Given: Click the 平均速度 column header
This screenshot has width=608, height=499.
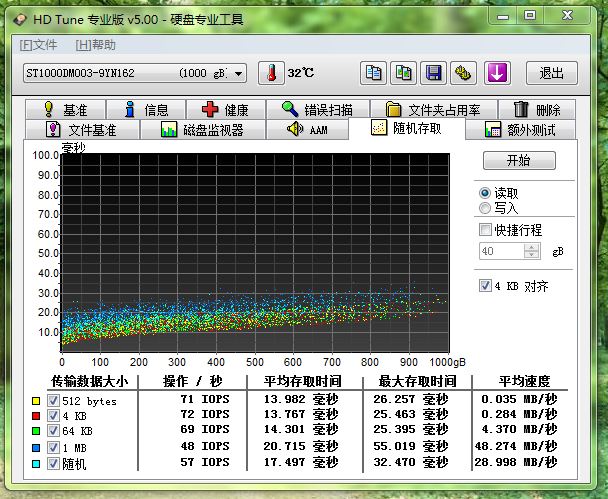Looking at the screenshot, I should pyautogui.click(x=524, y=381).
